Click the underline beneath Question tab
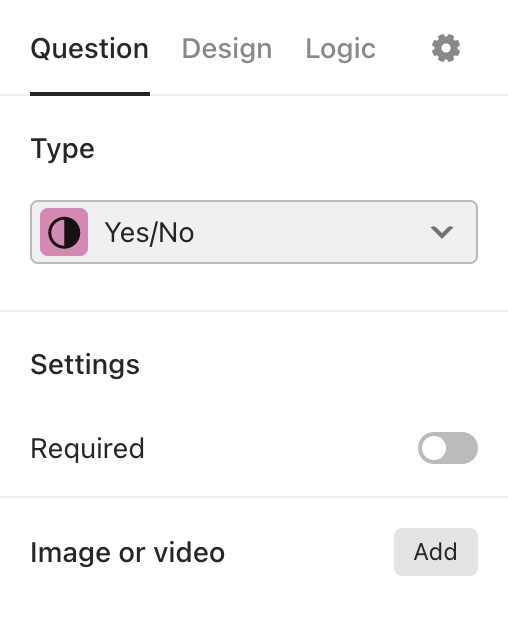 click(90, 94)
